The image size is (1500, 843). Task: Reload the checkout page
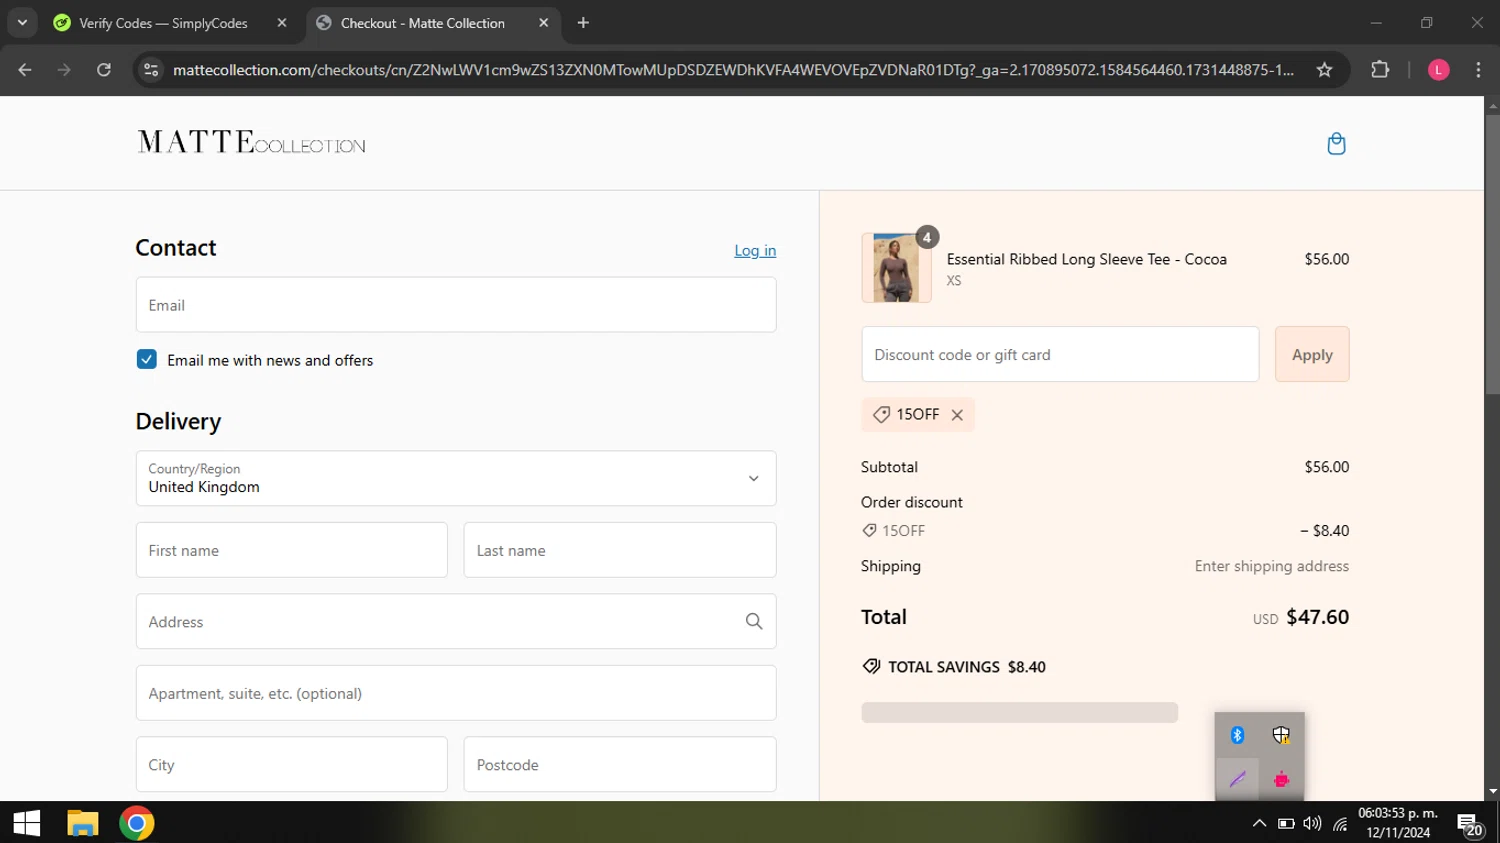click(x=104, y=70)
